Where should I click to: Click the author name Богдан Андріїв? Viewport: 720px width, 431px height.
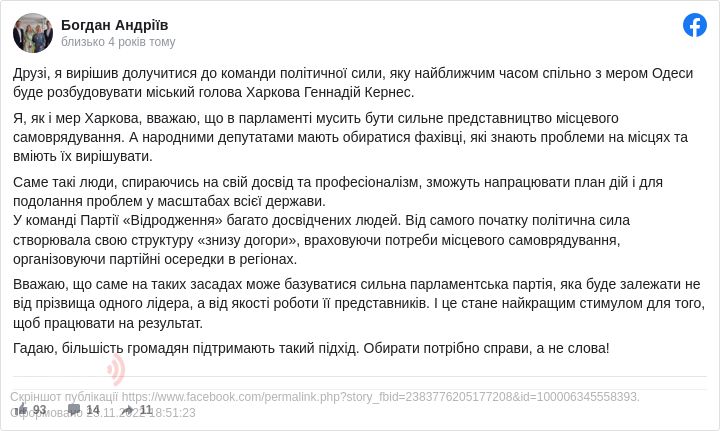115,24
